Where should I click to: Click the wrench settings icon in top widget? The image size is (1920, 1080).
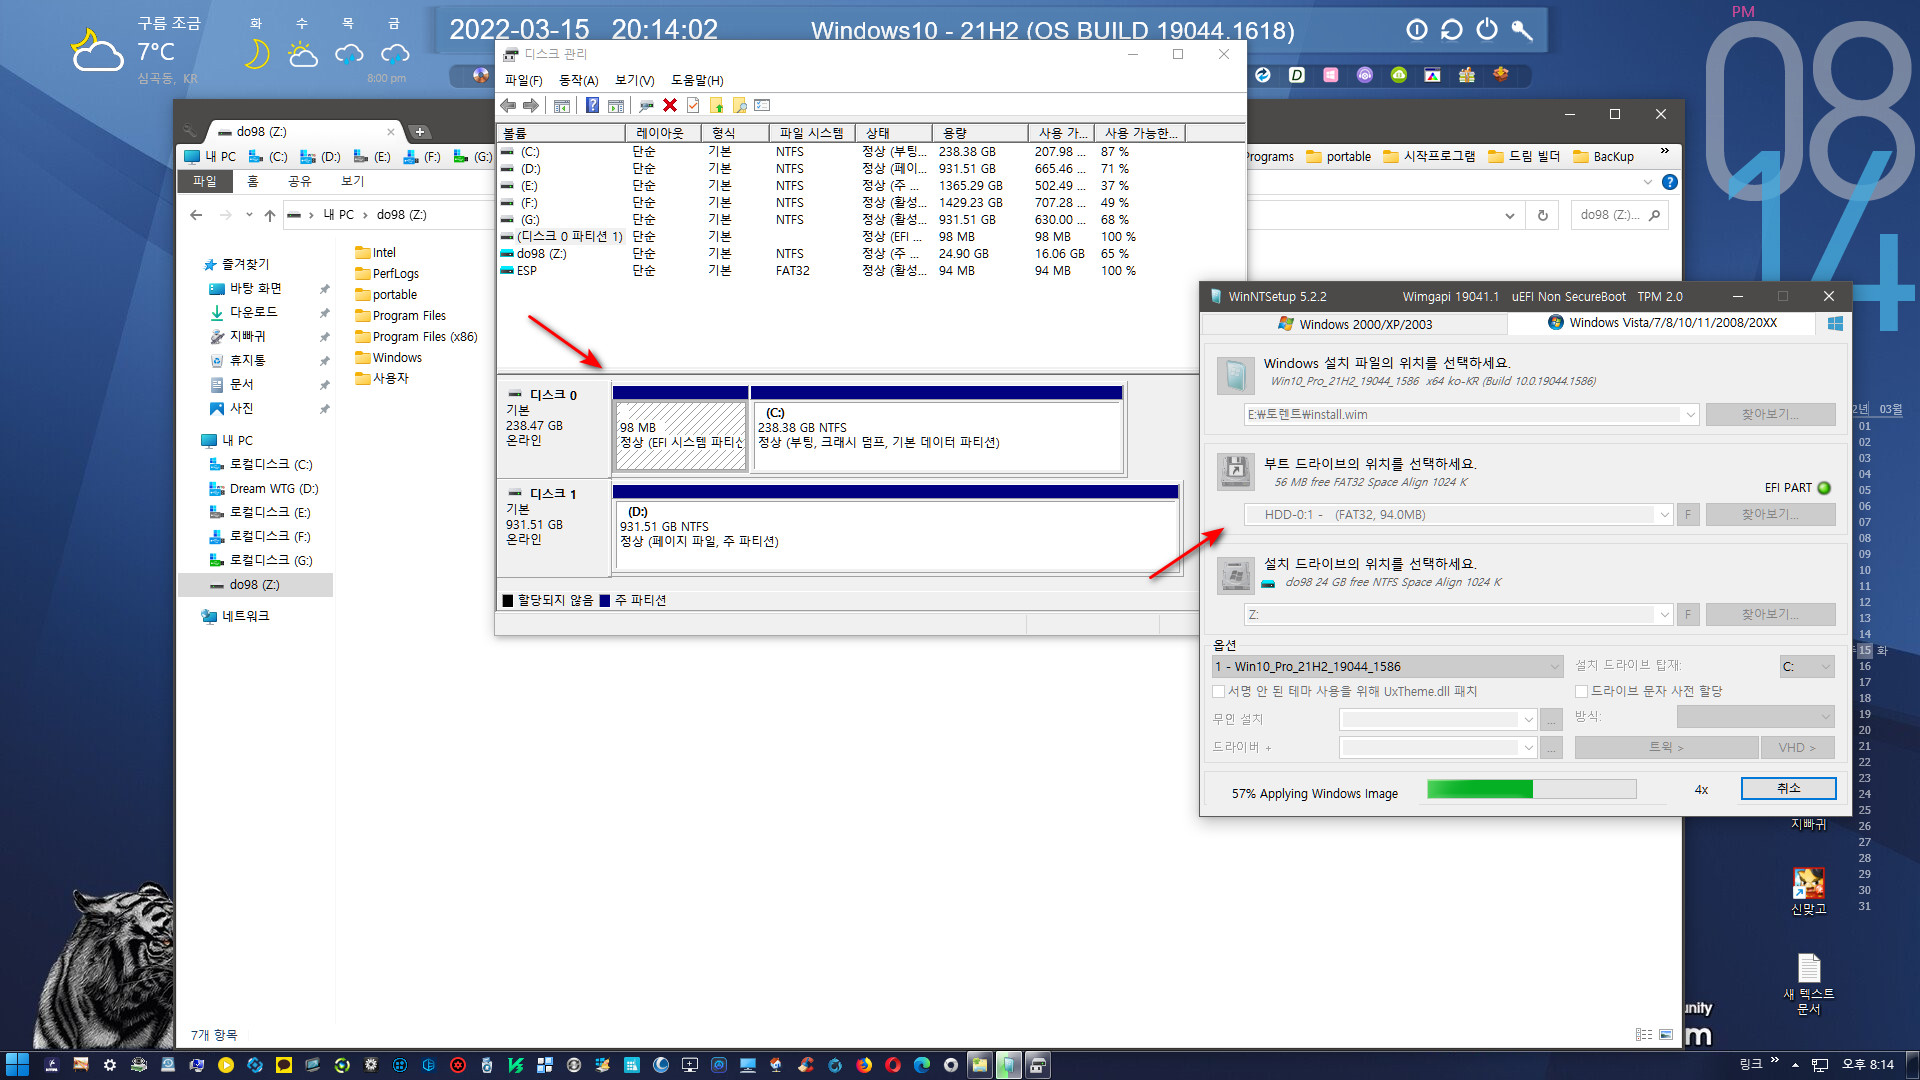point(1522,30)
